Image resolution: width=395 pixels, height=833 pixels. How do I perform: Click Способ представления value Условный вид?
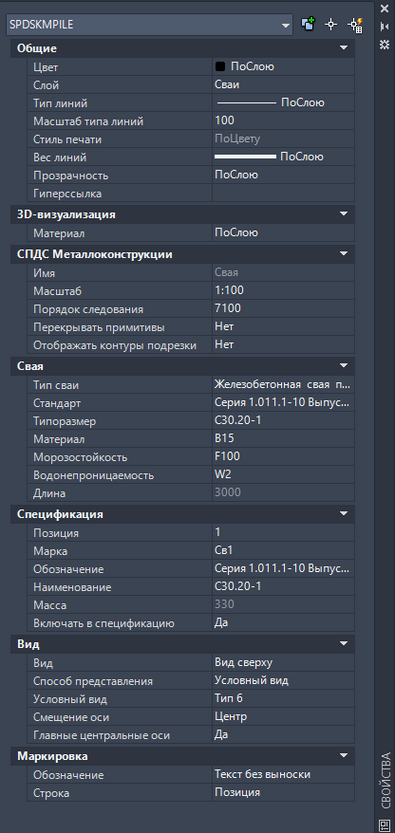click(283, 681)
